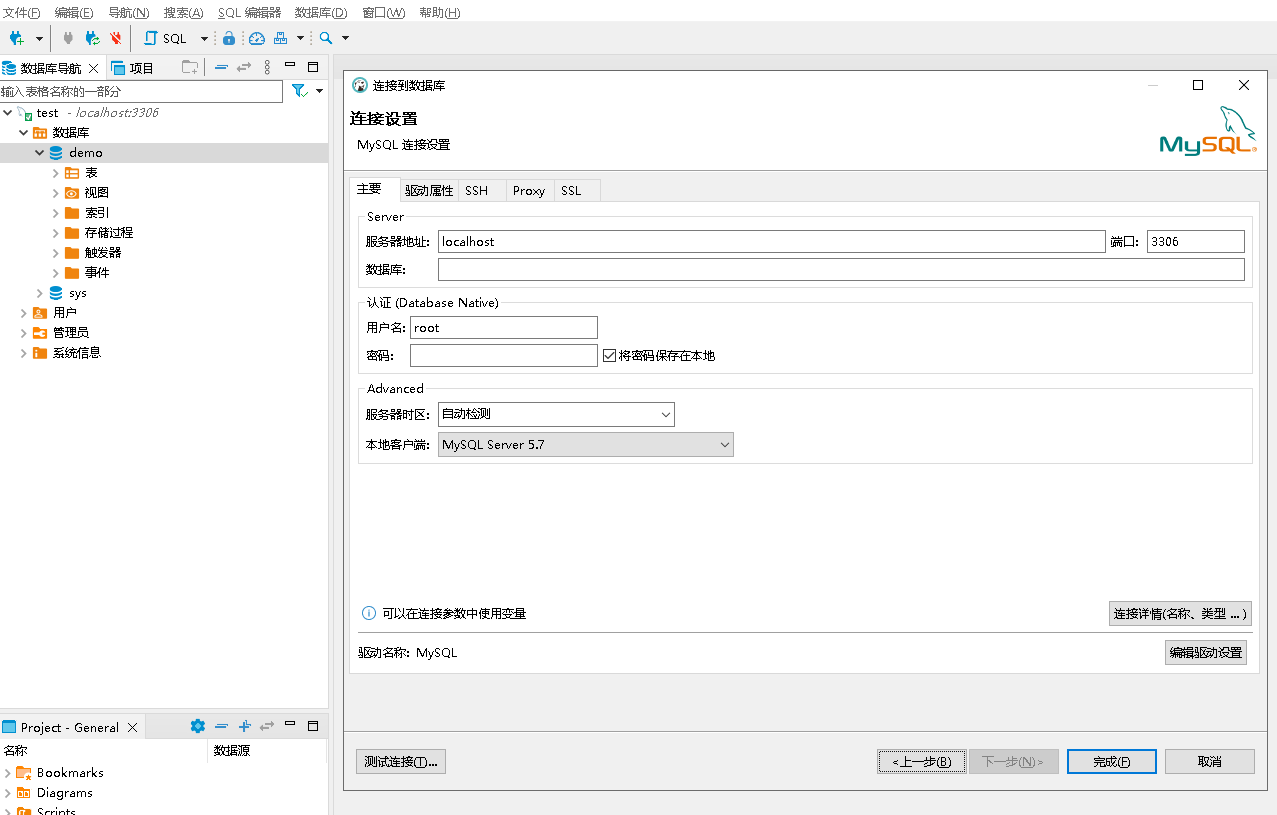Open the SQL 编辑器 menu
This screenshot has height=815, width=1277.
pos(249,13)
